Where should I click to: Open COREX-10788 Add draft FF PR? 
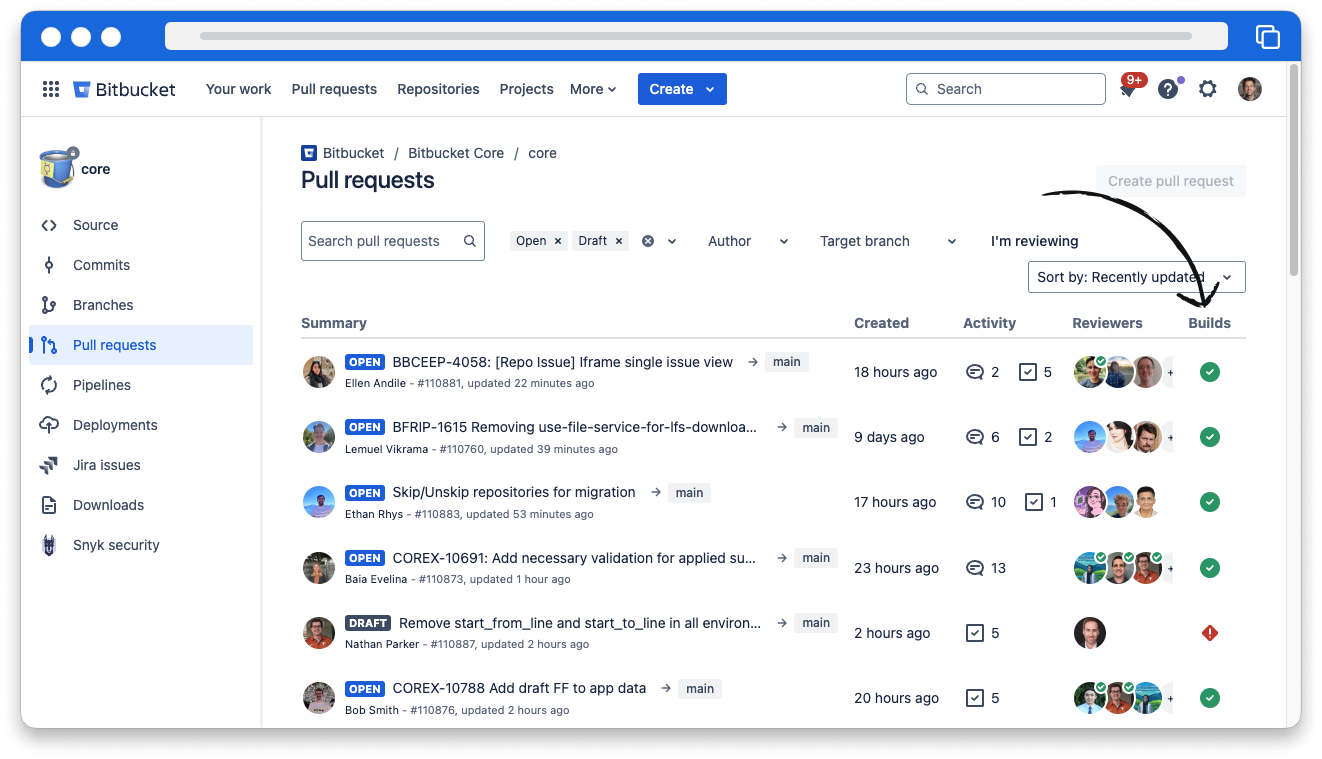point(519,688)
